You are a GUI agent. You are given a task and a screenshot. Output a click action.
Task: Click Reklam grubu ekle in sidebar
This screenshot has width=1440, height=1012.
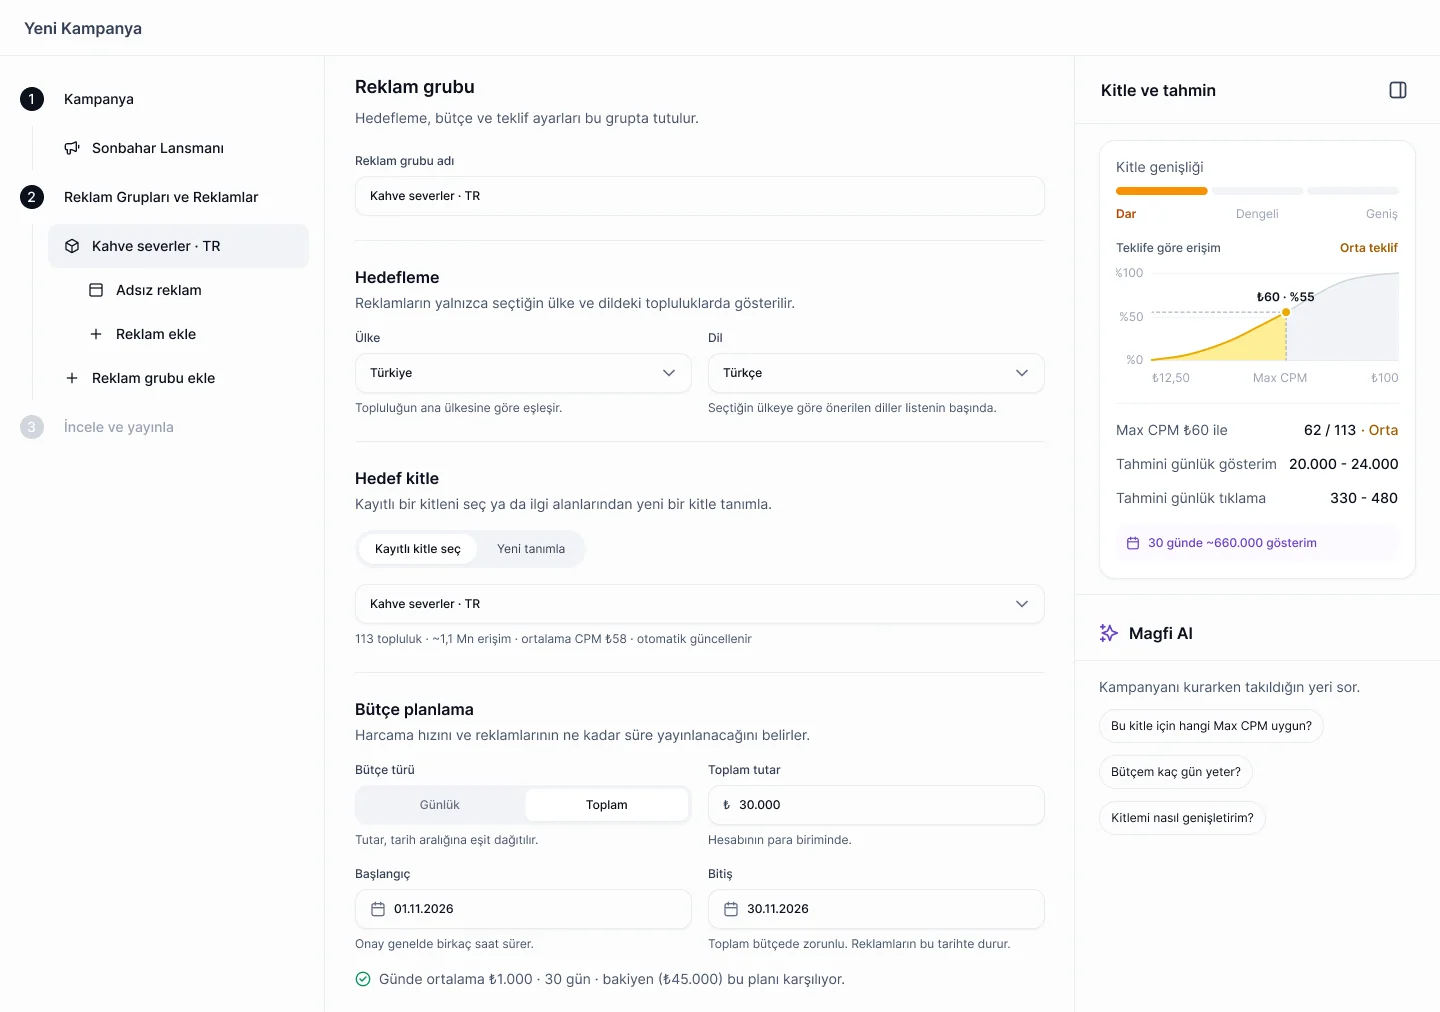point(154,378)
